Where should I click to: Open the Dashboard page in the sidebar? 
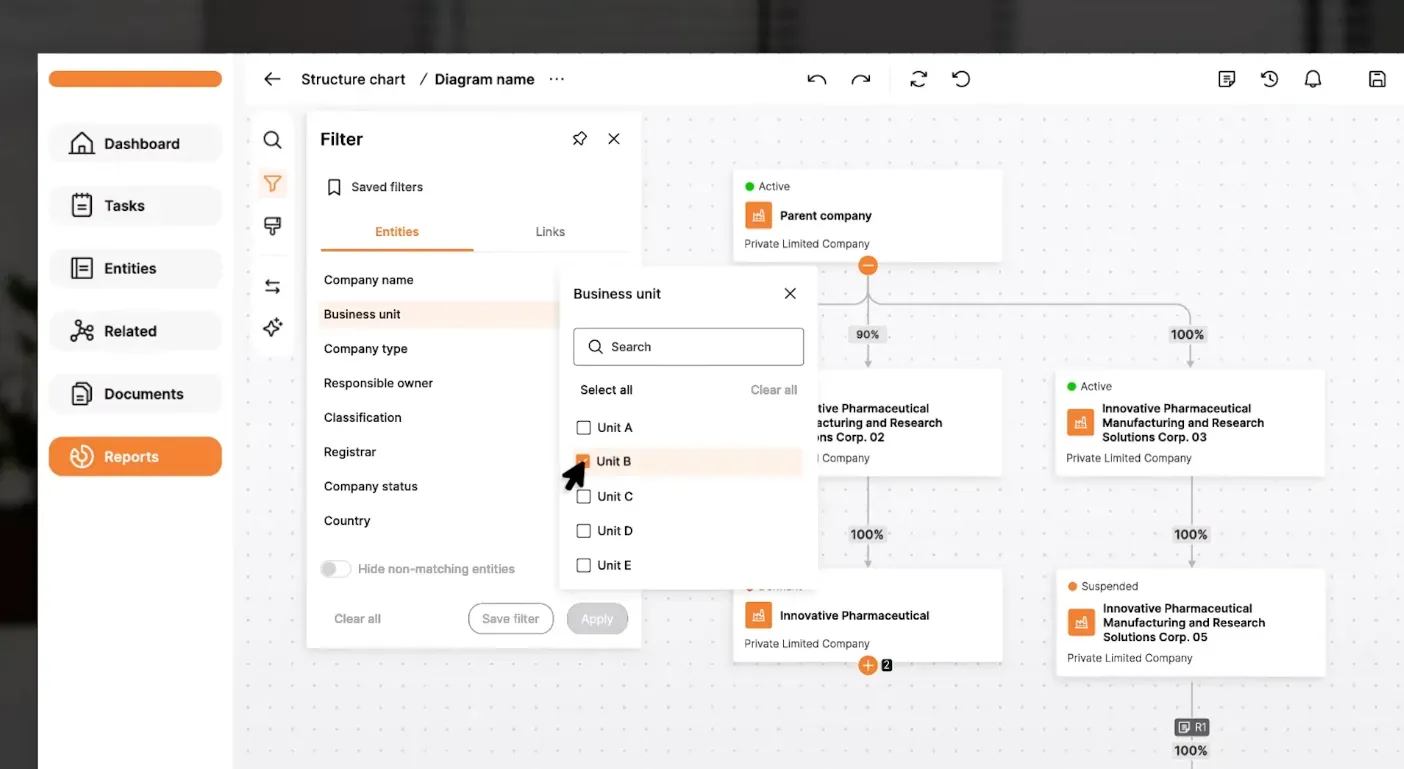tap(135, 144)
